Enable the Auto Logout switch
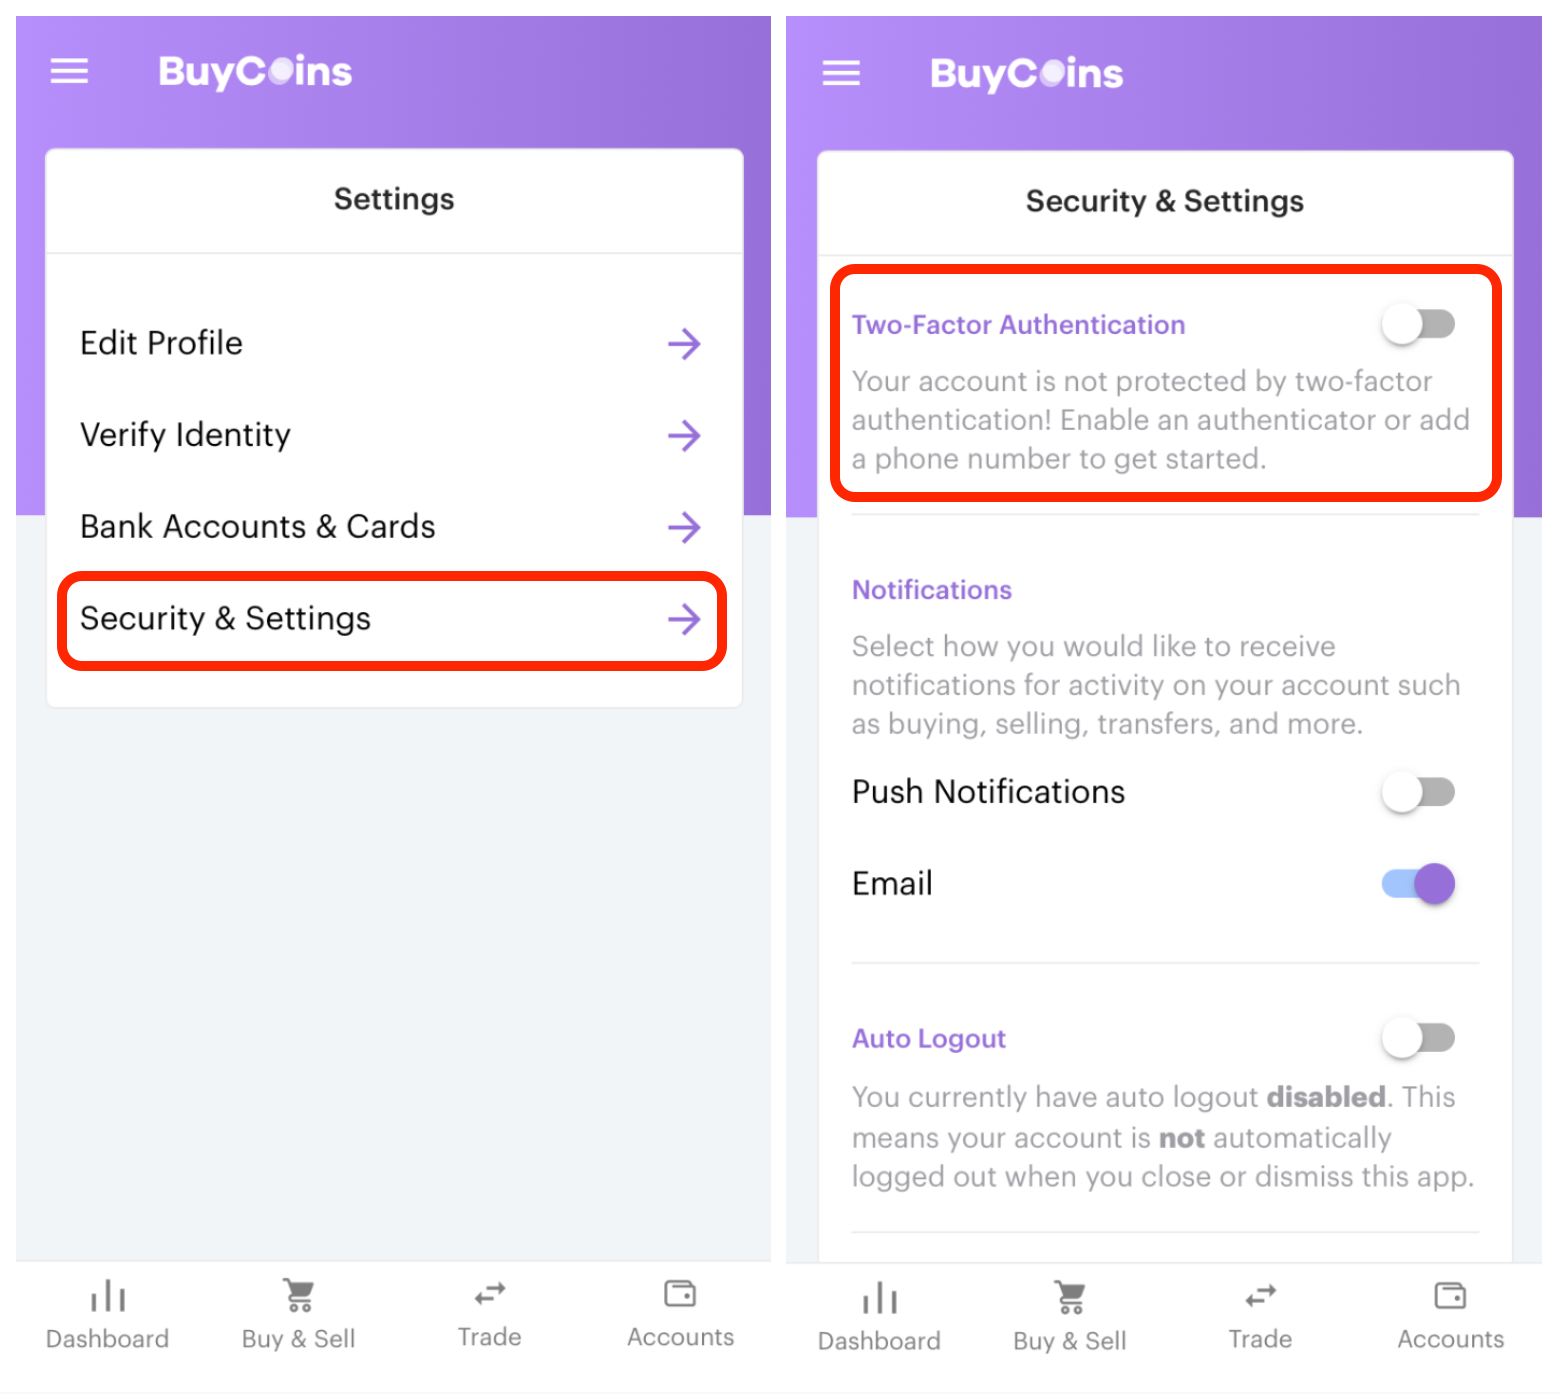Image resolution: width=1560 pixels, height=1394 pixels. click(1418, 1037)
